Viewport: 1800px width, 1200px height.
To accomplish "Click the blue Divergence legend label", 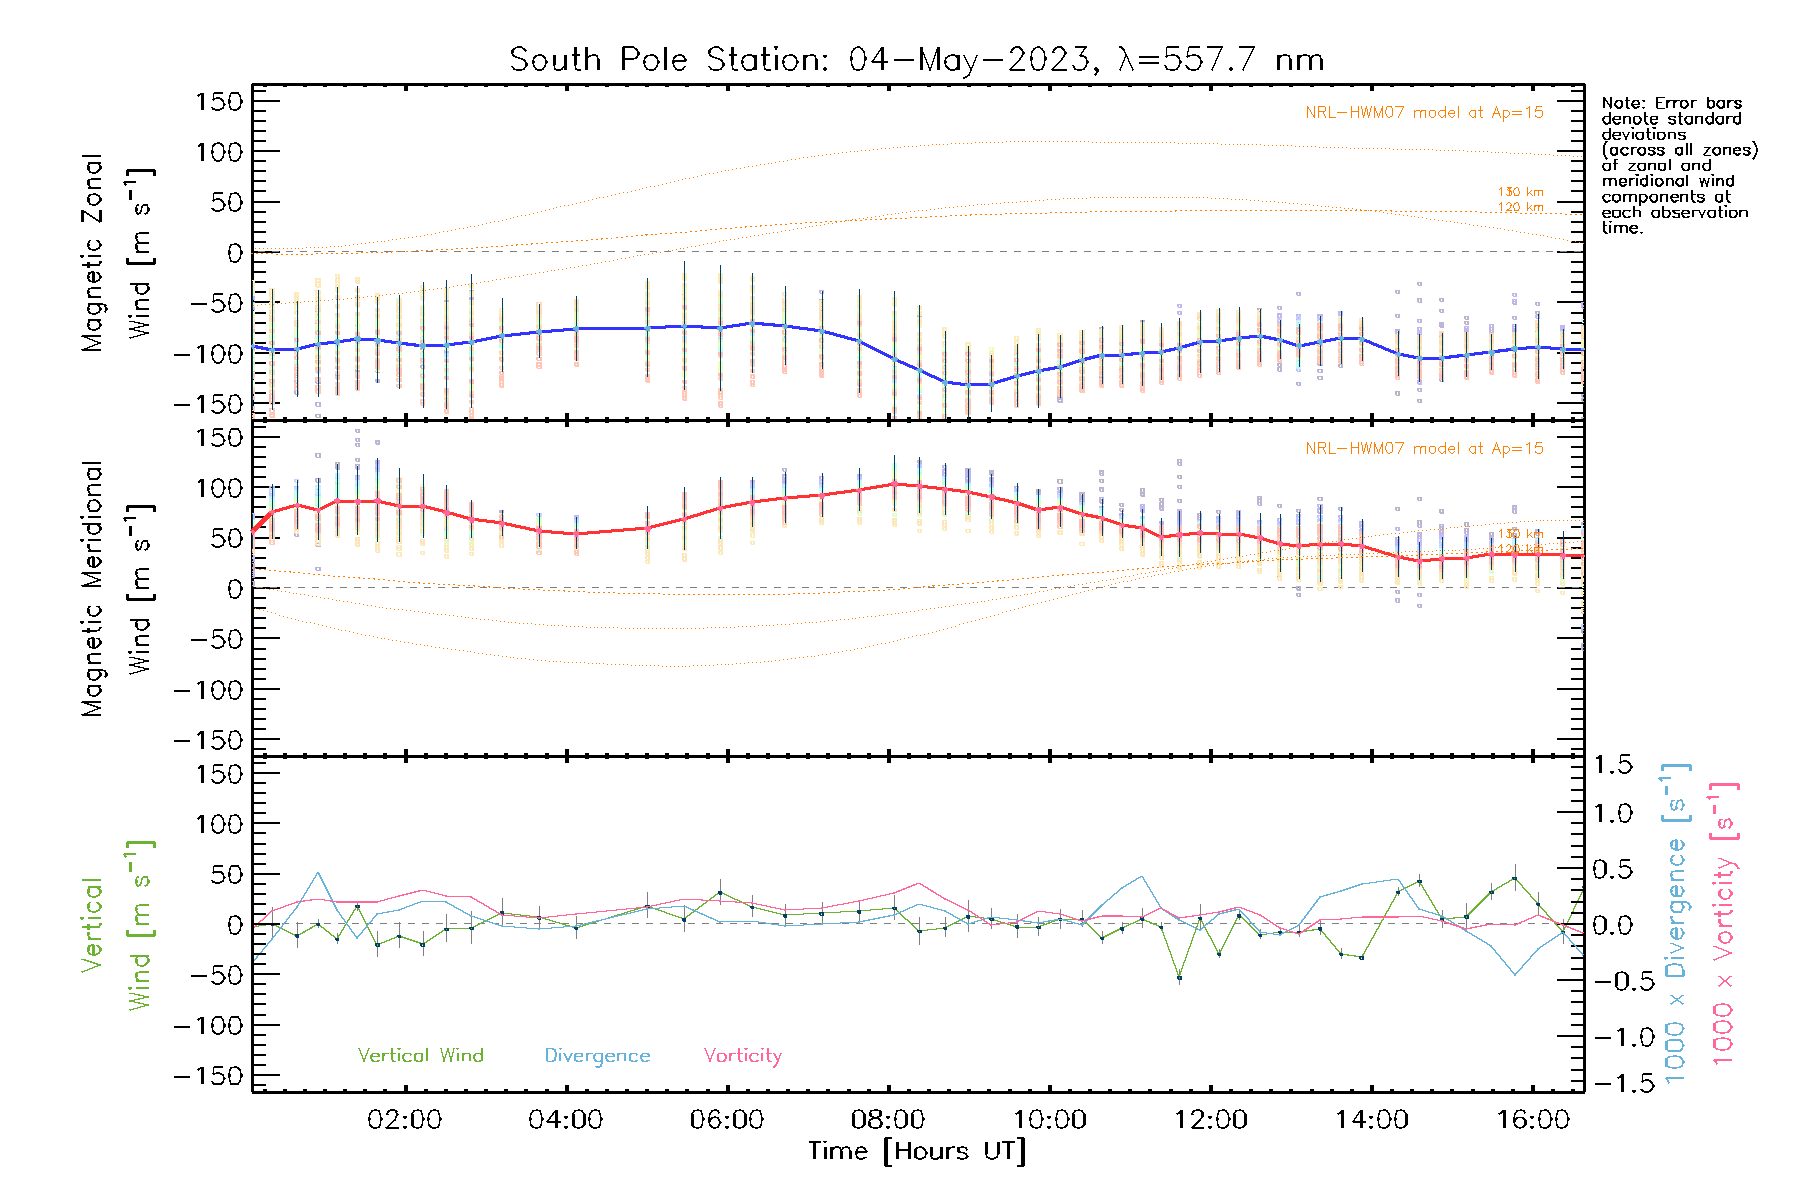I will pos(597,1056).
